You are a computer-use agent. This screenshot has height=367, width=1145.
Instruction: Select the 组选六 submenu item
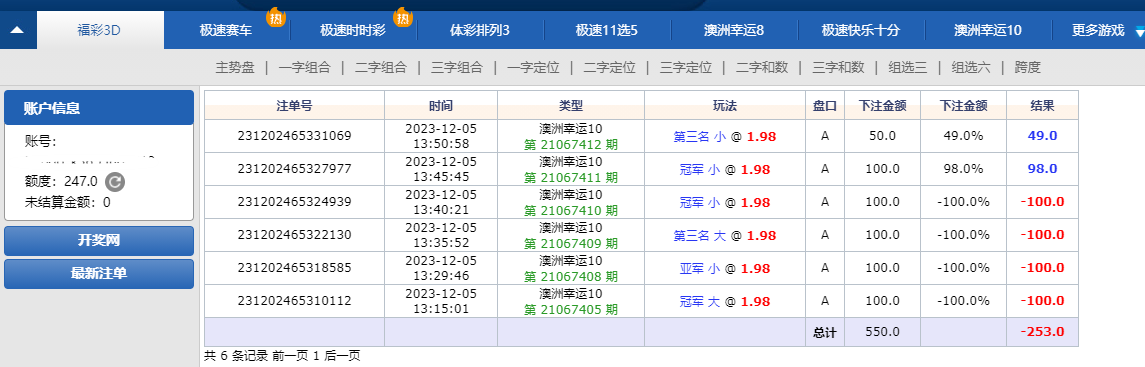pos(971,68)
